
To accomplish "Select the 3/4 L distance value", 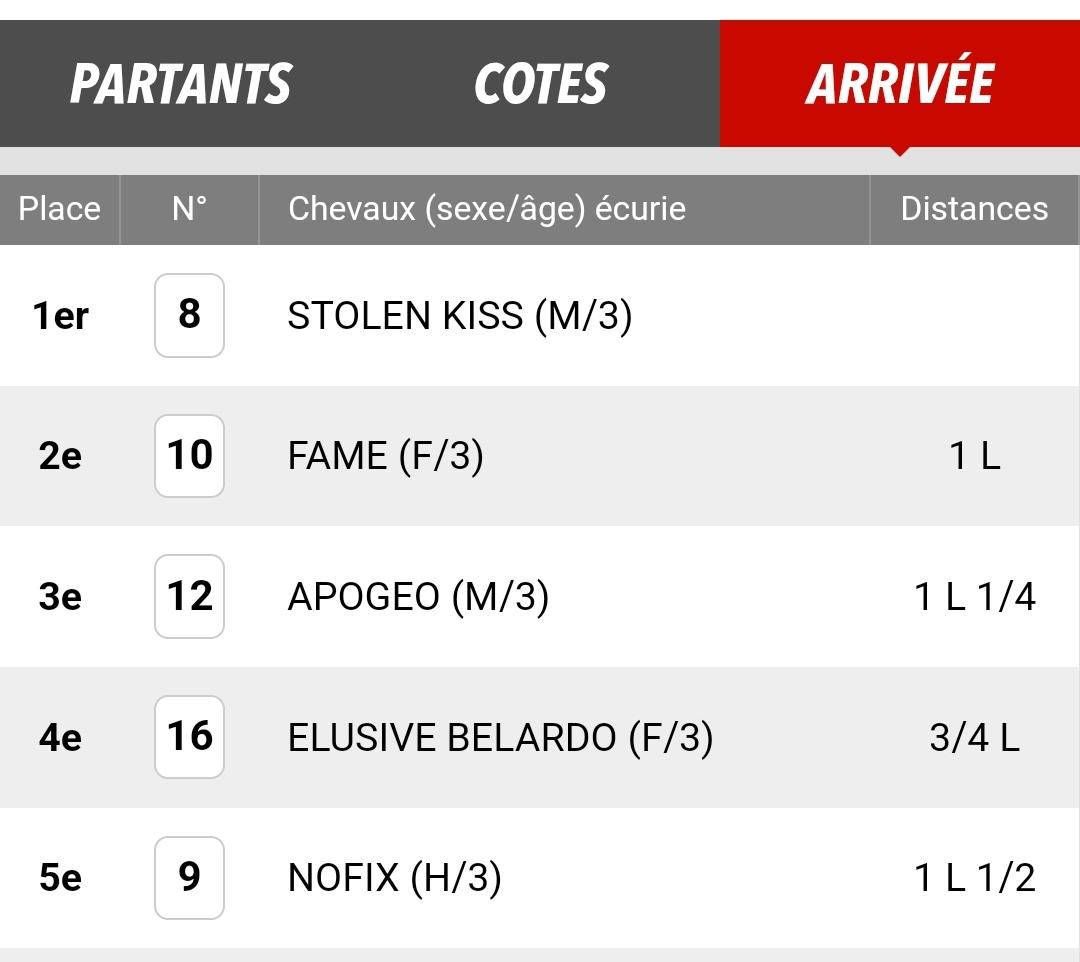I will pyautogui.click(x=974, y=738).
